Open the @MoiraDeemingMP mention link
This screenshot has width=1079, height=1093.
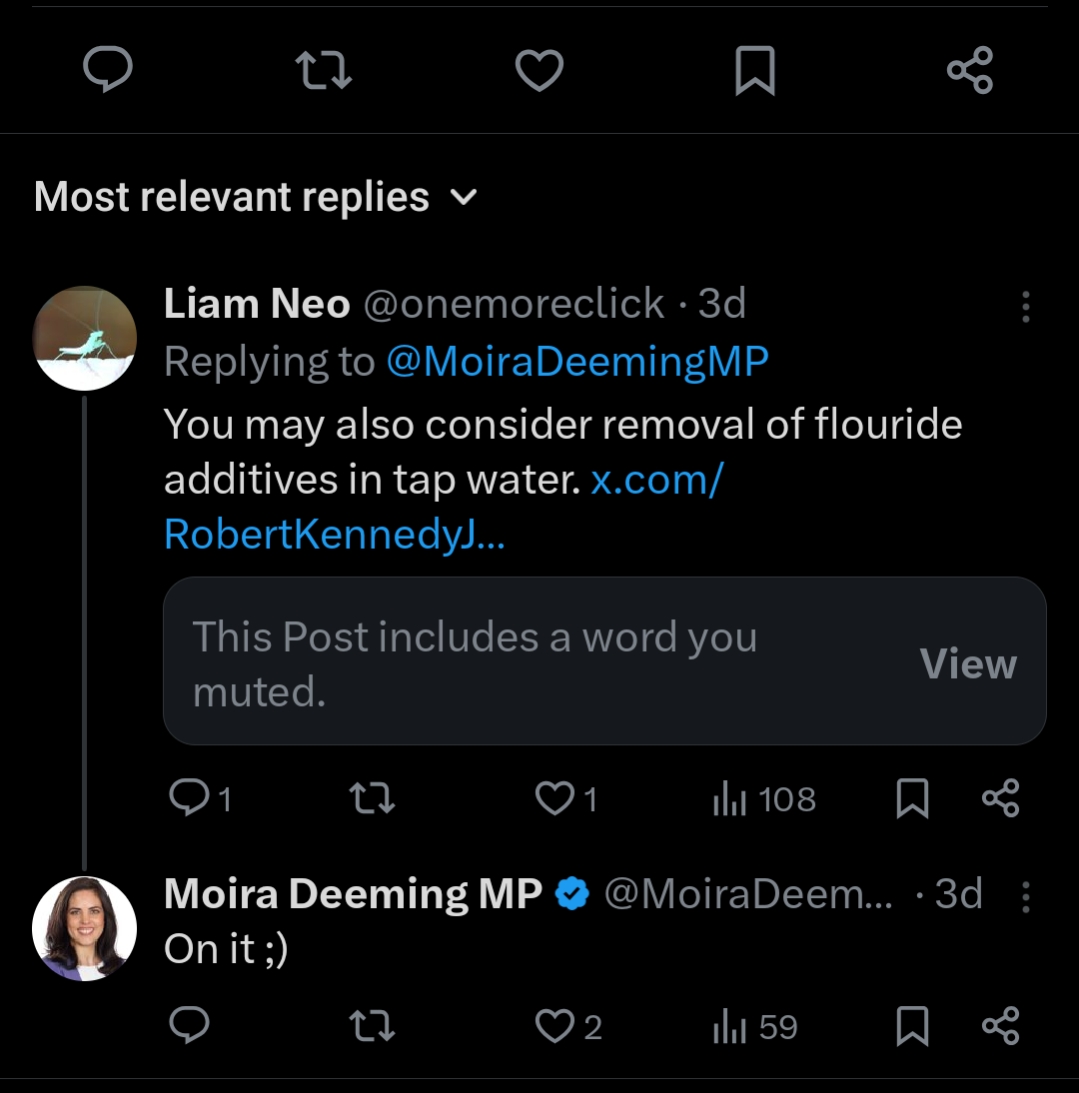577,362
